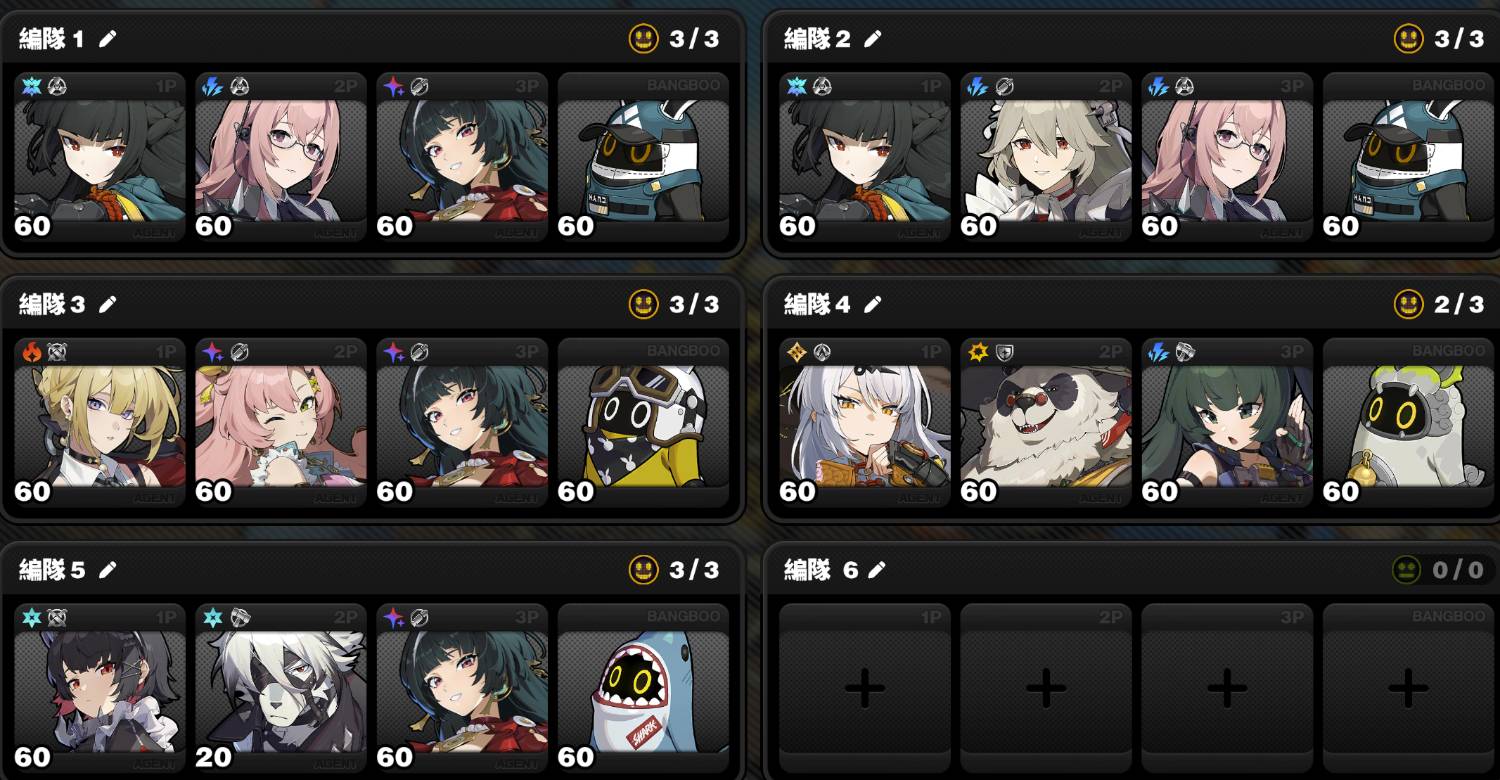Choose the level 20 agent in 編隊 5
The width and height of the screenshot is (1500, 780).
tap(281, 687)
